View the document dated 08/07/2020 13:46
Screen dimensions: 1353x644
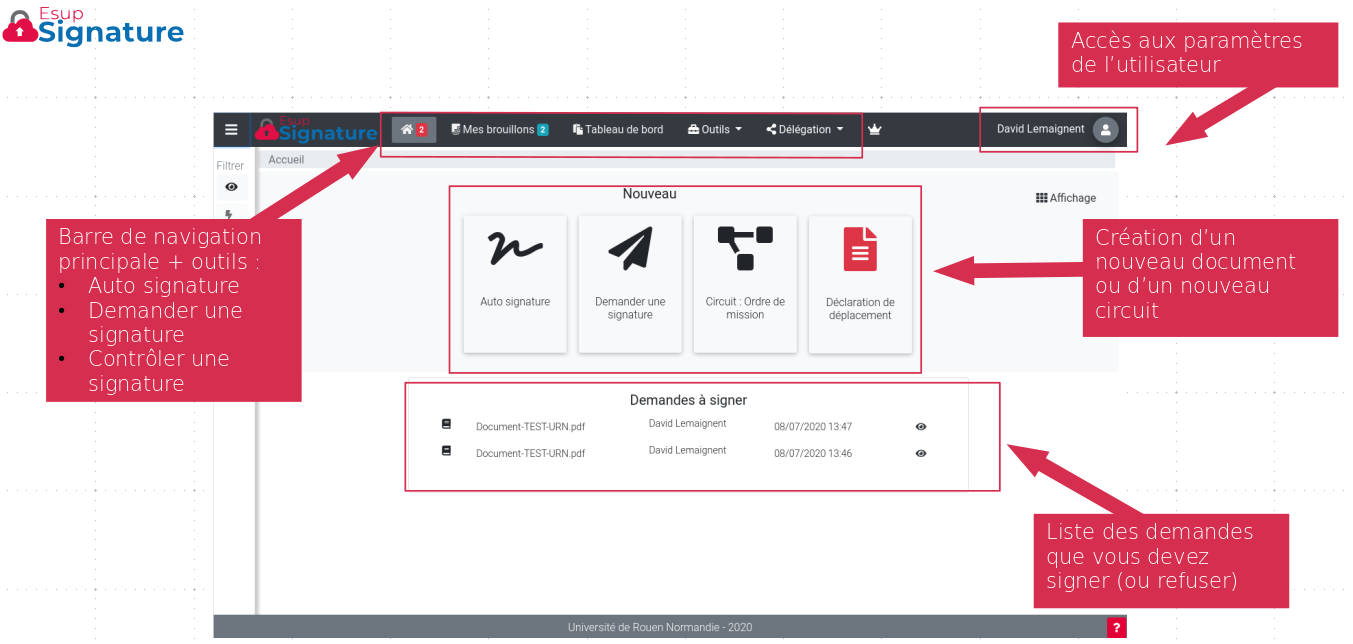pos(921,454)
